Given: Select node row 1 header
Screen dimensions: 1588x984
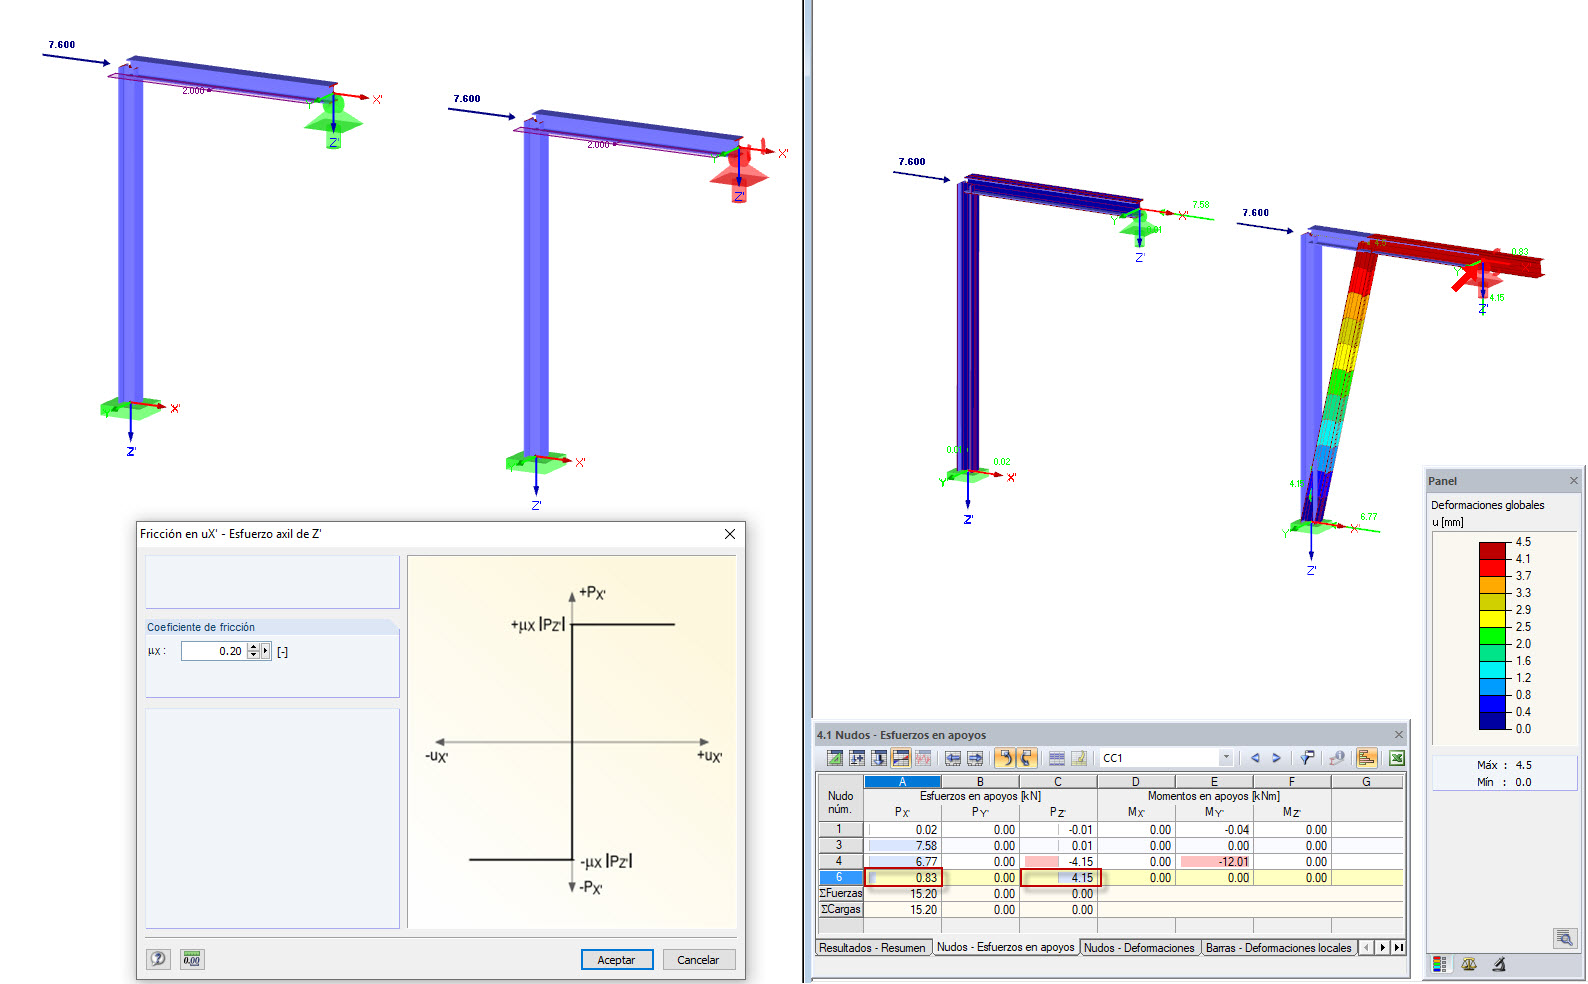Looking at the screenshot, I should [x=840, y=830].
